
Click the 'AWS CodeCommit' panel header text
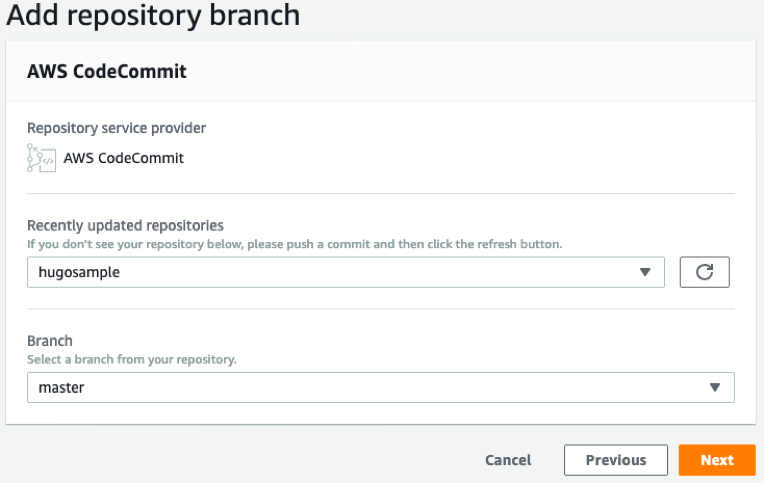(107, 71)
